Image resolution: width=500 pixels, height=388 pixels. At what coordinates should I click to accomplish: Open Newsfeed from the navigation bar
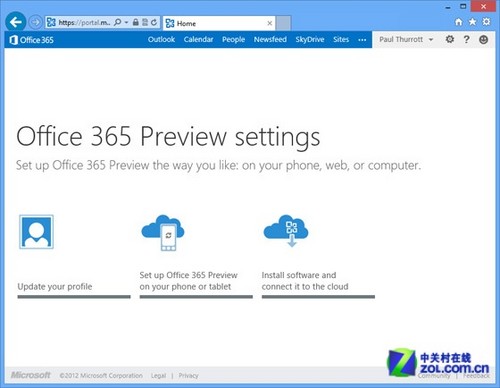tap(270, 39)
